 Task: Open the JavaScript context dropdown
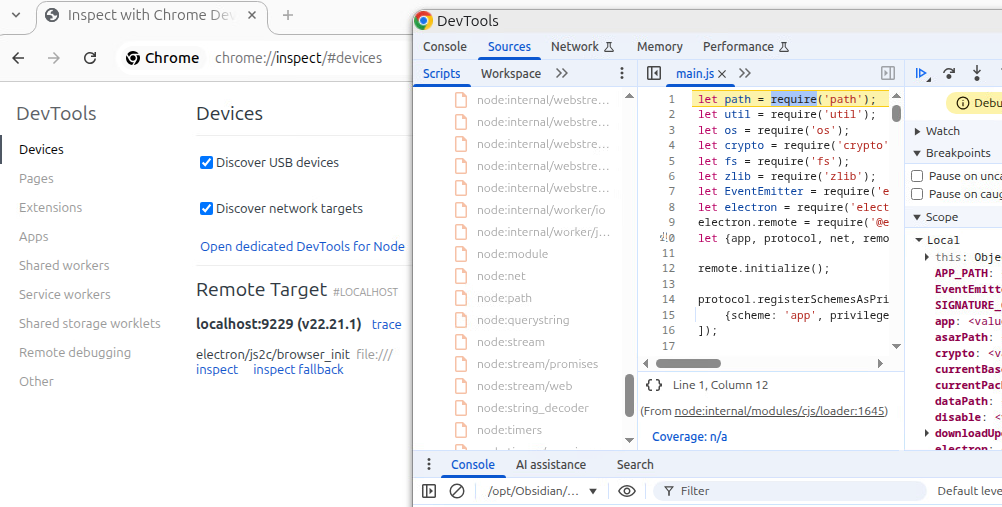543,491
